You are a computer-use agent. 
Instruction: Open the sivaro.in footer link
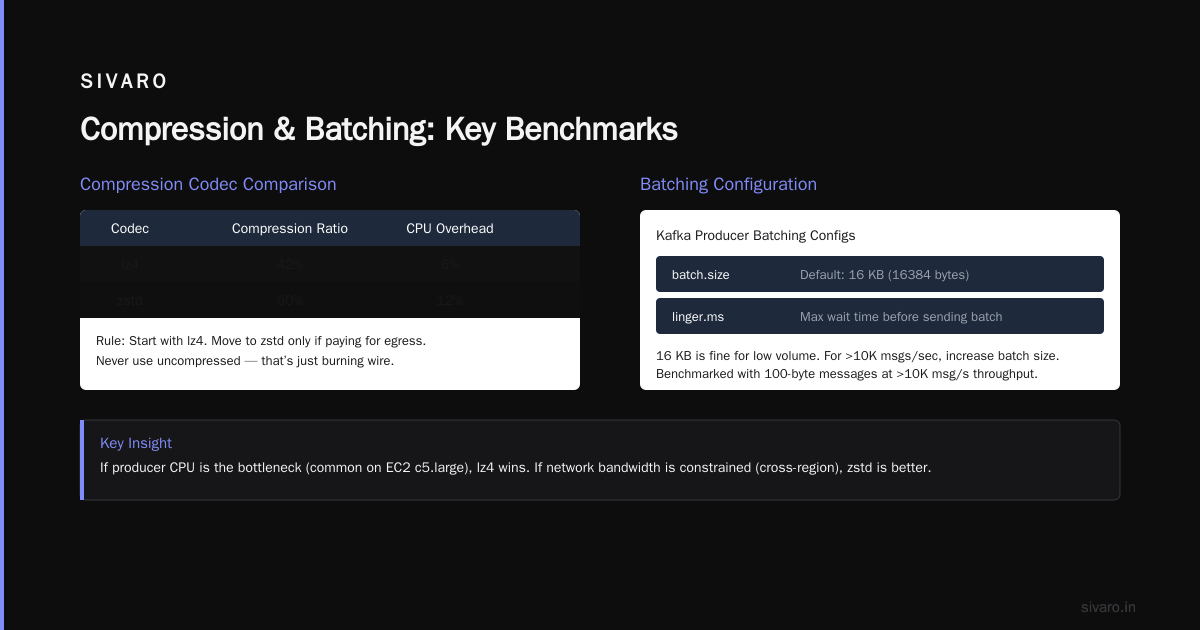pos(1108,607)
